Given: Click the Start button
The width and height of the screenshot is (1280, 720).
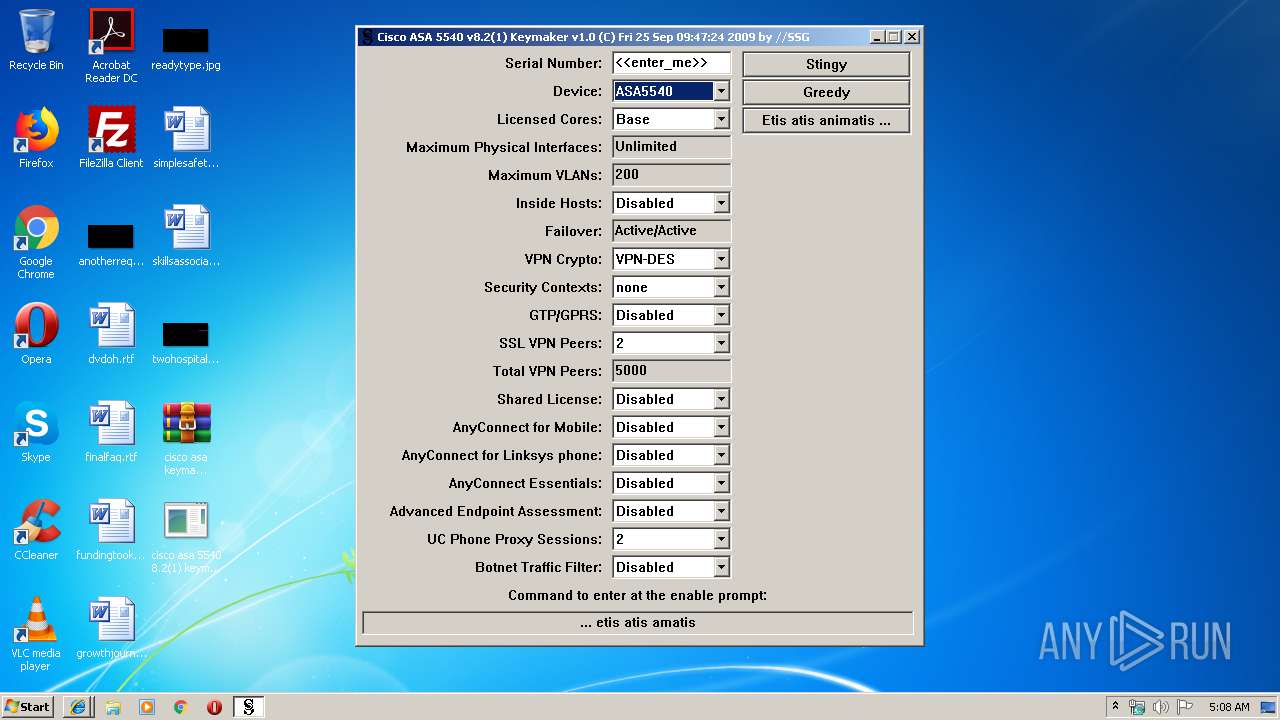Looking at the screenshot, I should (28, 707).
